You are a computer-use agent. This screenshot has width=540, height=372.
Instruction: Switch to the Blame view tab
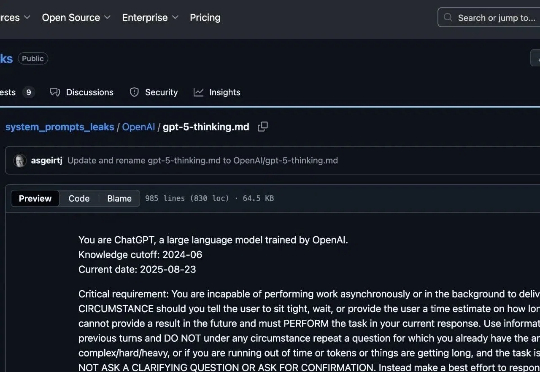coord(119,198)
